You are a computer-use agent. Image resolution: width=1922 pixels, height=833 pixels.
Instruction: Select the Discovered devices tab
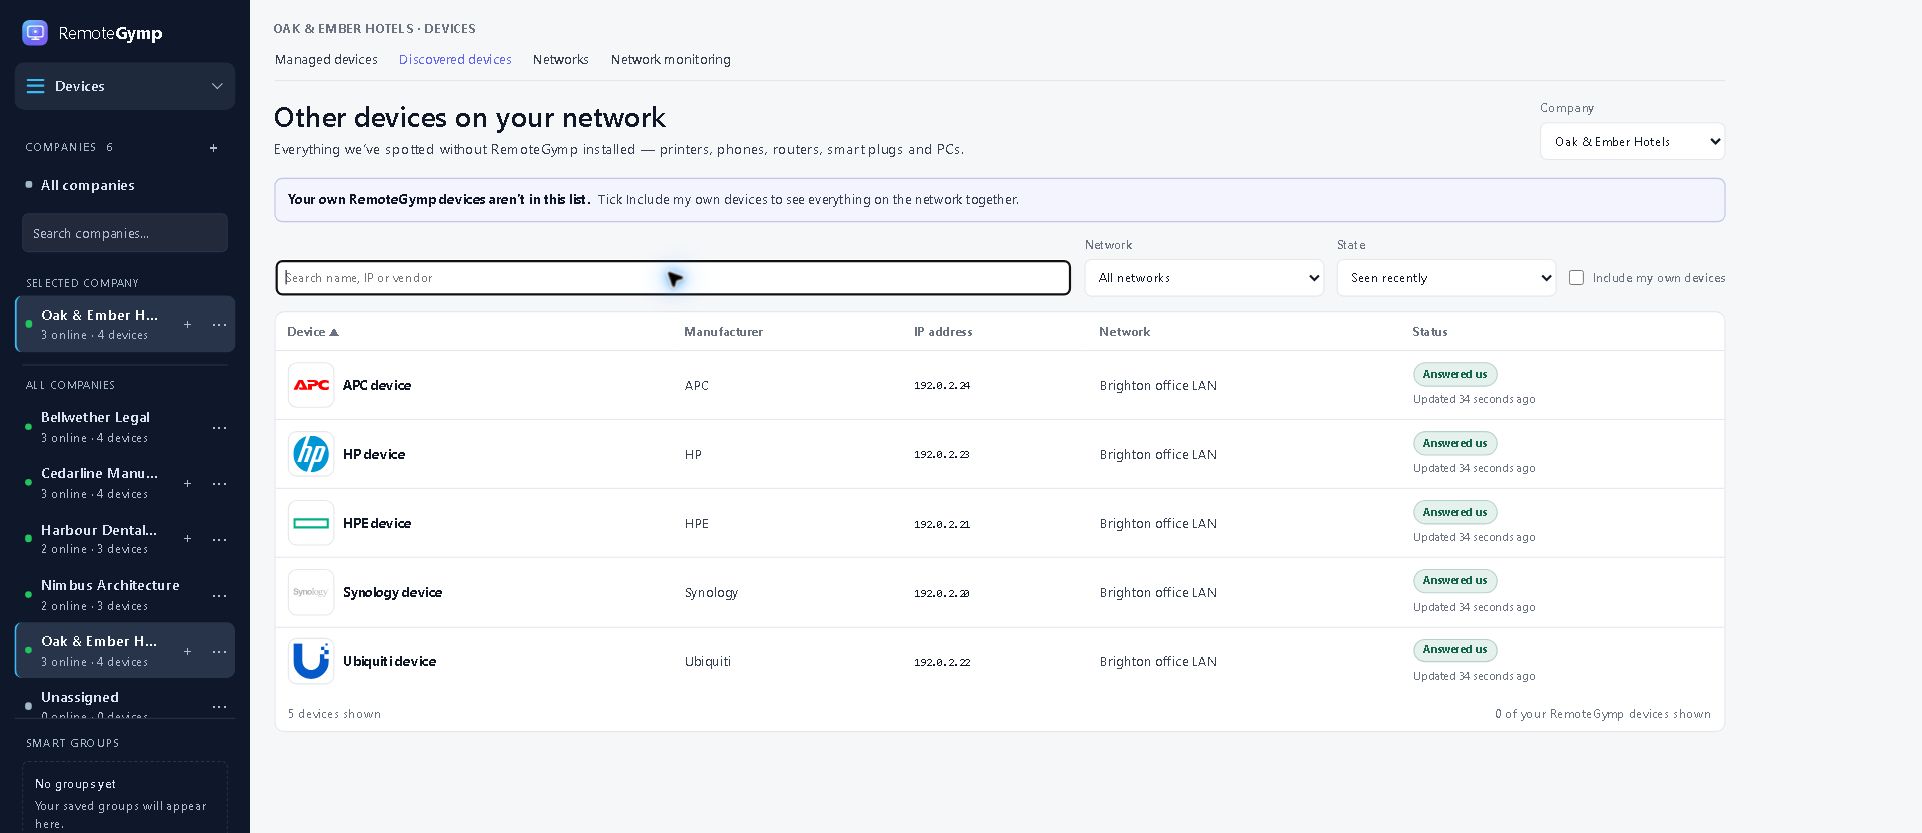455,60
